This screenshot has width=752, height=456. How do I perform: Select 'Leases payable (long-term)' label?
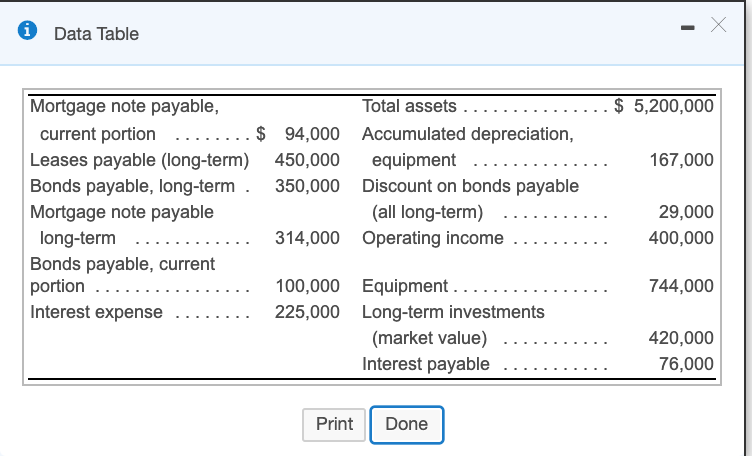[x=140, y=160]
